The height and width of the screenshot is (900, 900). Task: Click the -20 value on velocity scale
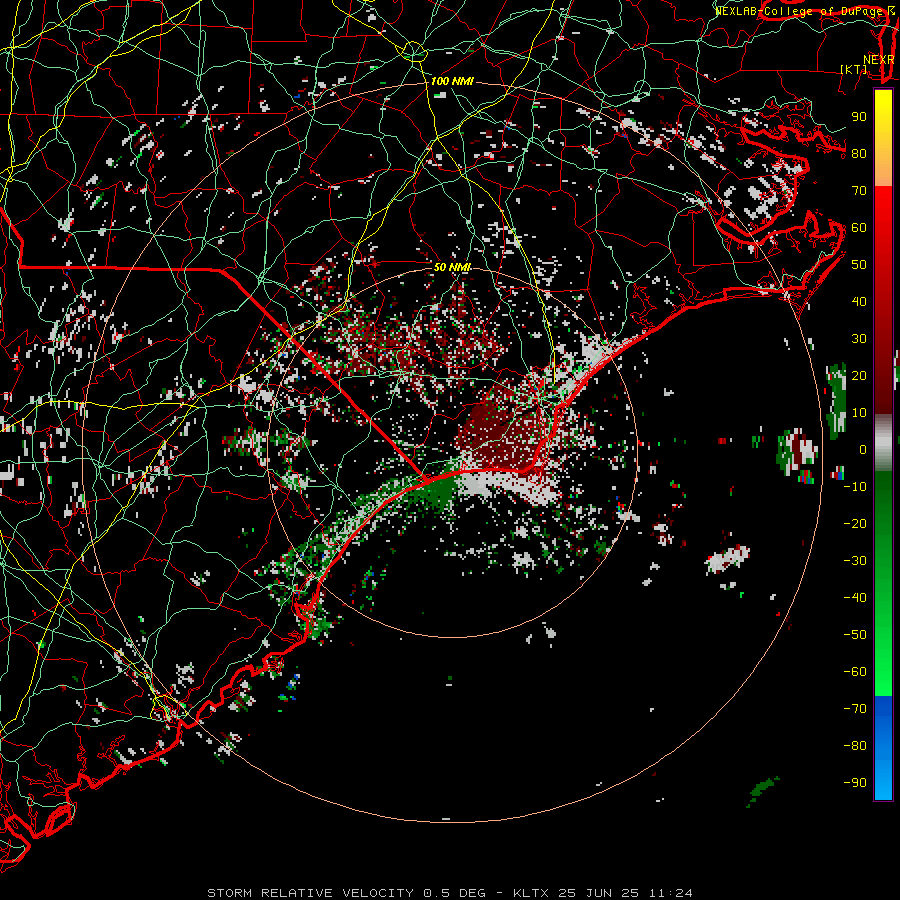click(x=855, y=524)
